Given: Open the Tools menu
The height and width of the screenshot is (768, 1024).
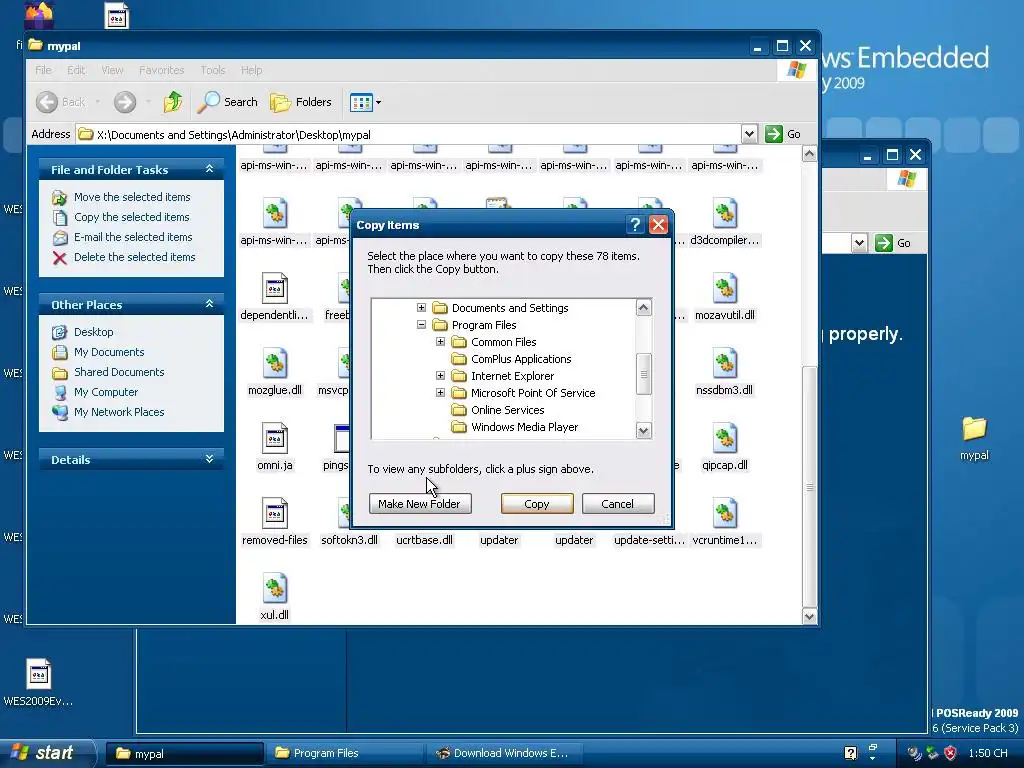Looking at the screenshot, I should click(x=212, y=70).
